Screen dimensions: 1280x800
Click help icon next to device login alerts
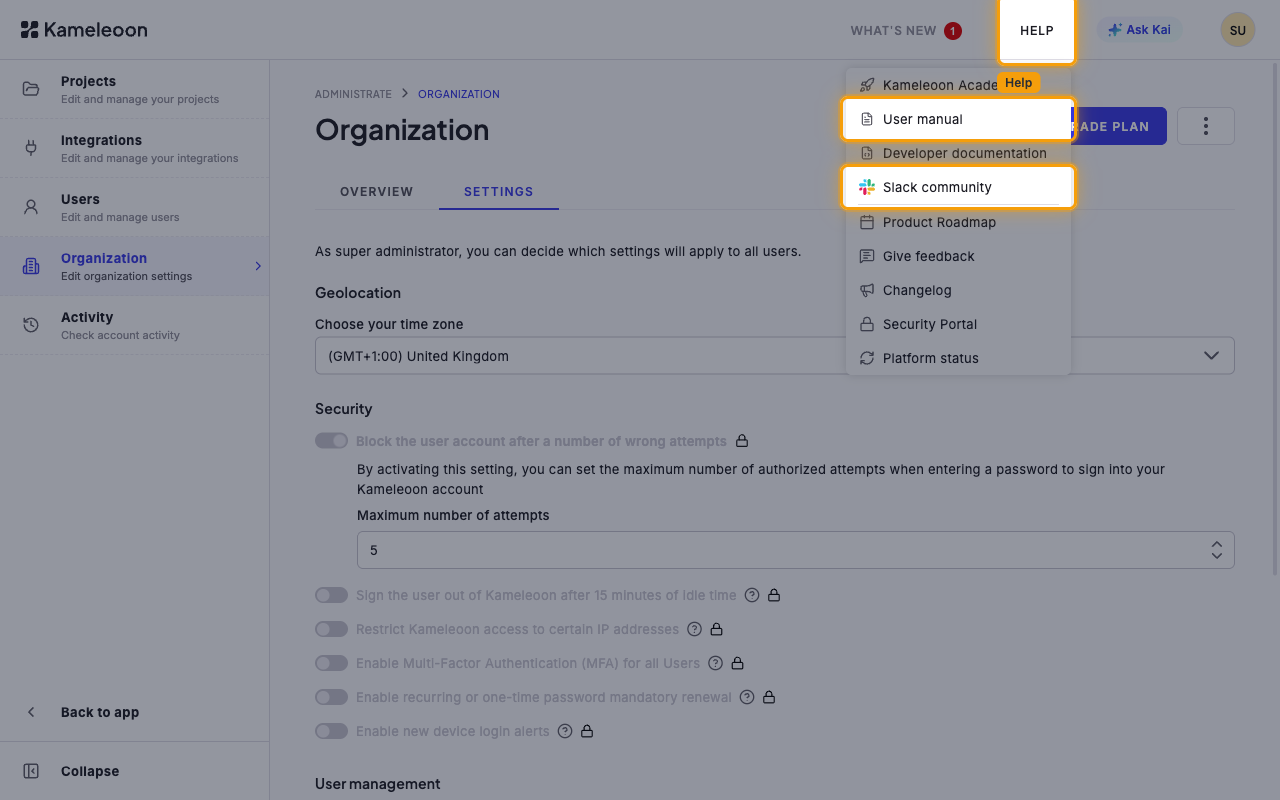[x=565, y=731]
